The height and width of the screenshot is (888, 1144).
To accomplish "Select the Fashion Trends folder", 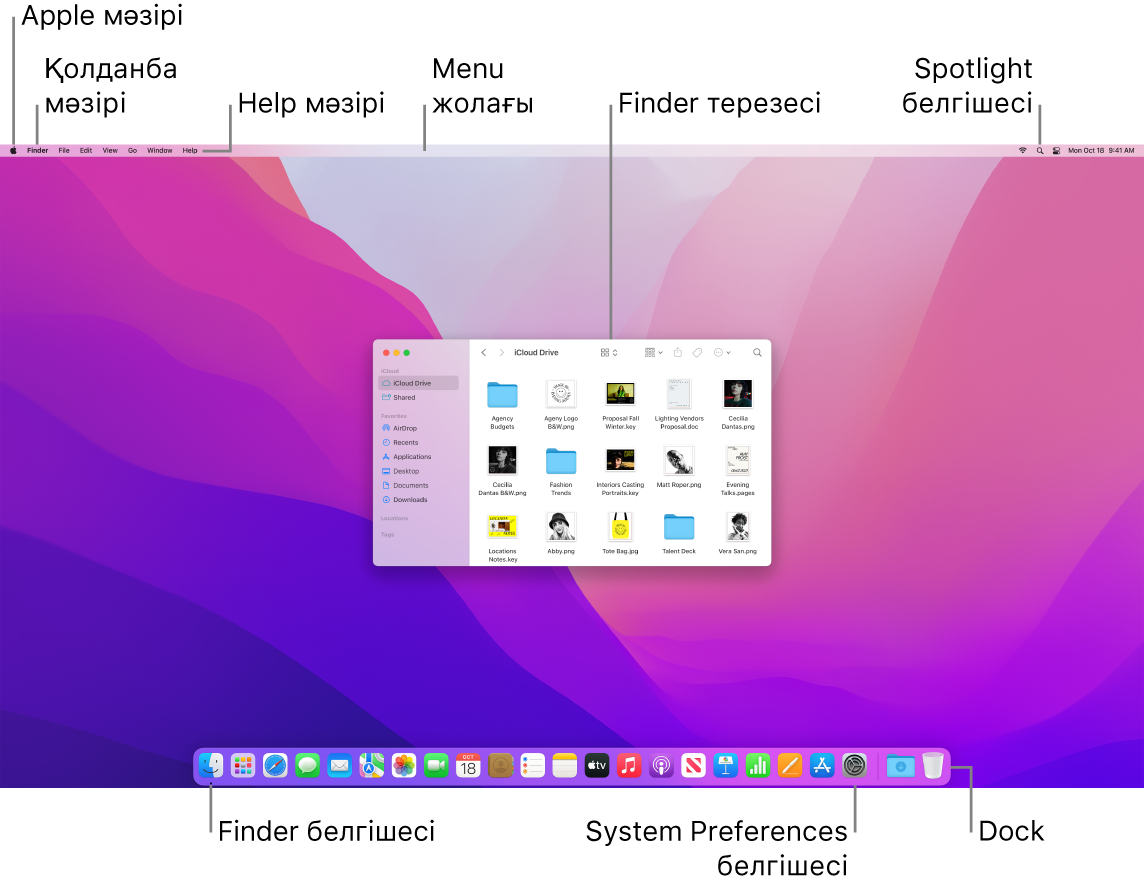I will click(561, 471).
